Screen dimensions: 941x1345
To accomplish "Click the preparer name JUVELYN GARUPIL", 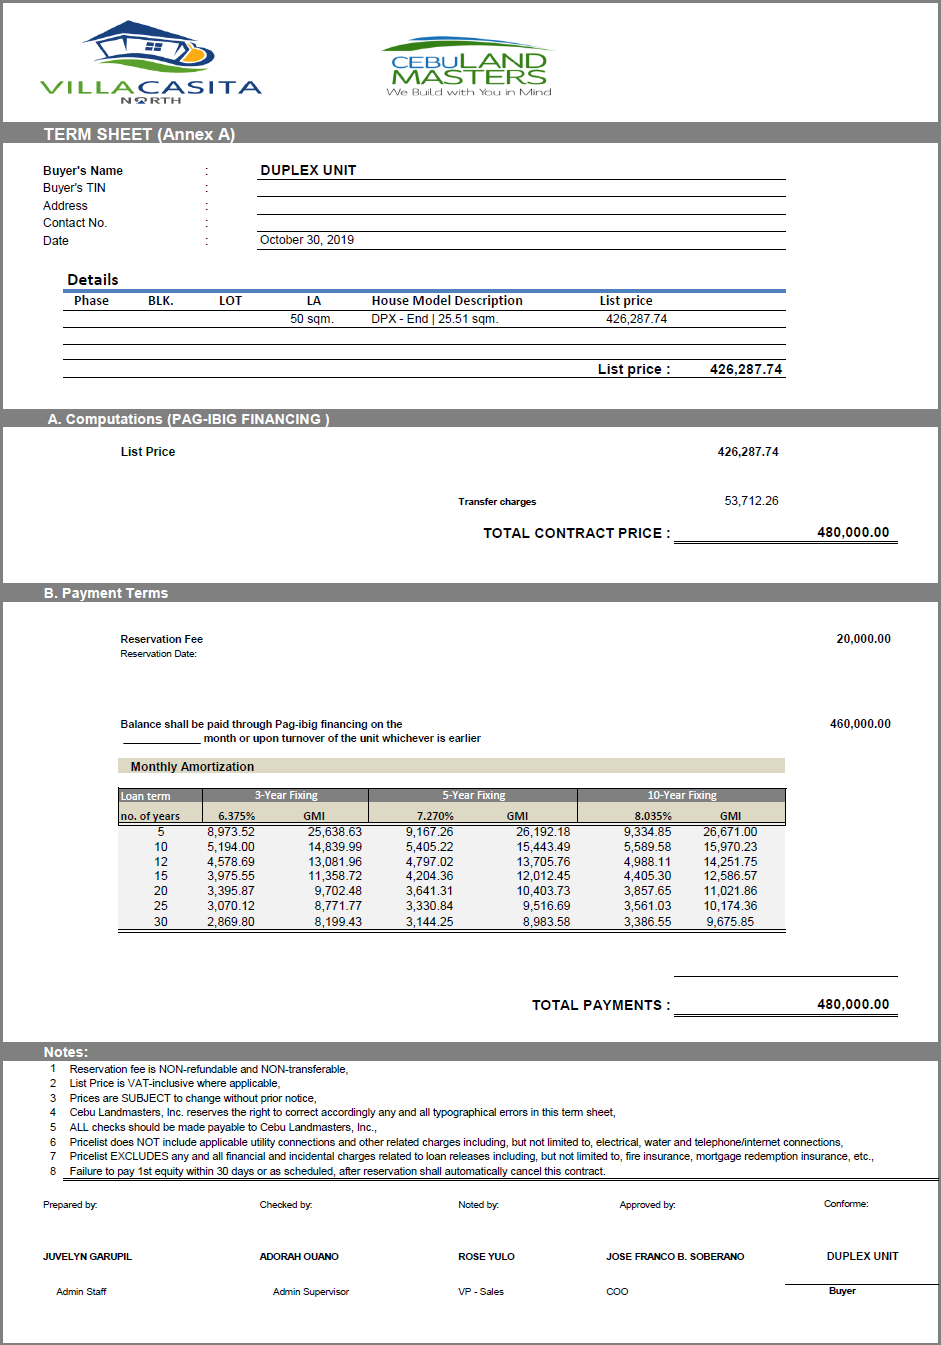I will click(x=87, y=1257).
